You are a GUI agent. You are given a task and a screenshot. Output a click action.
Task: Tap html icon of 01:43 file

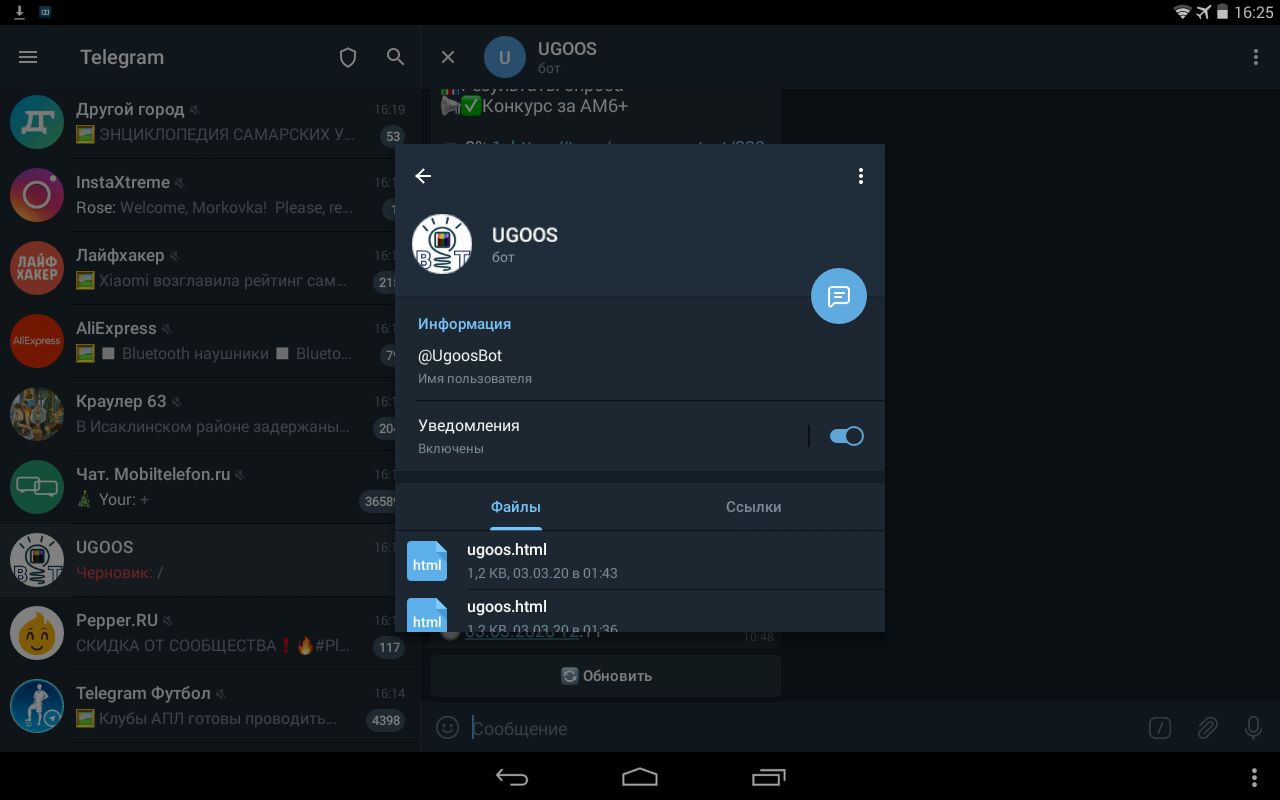point(427,561)
